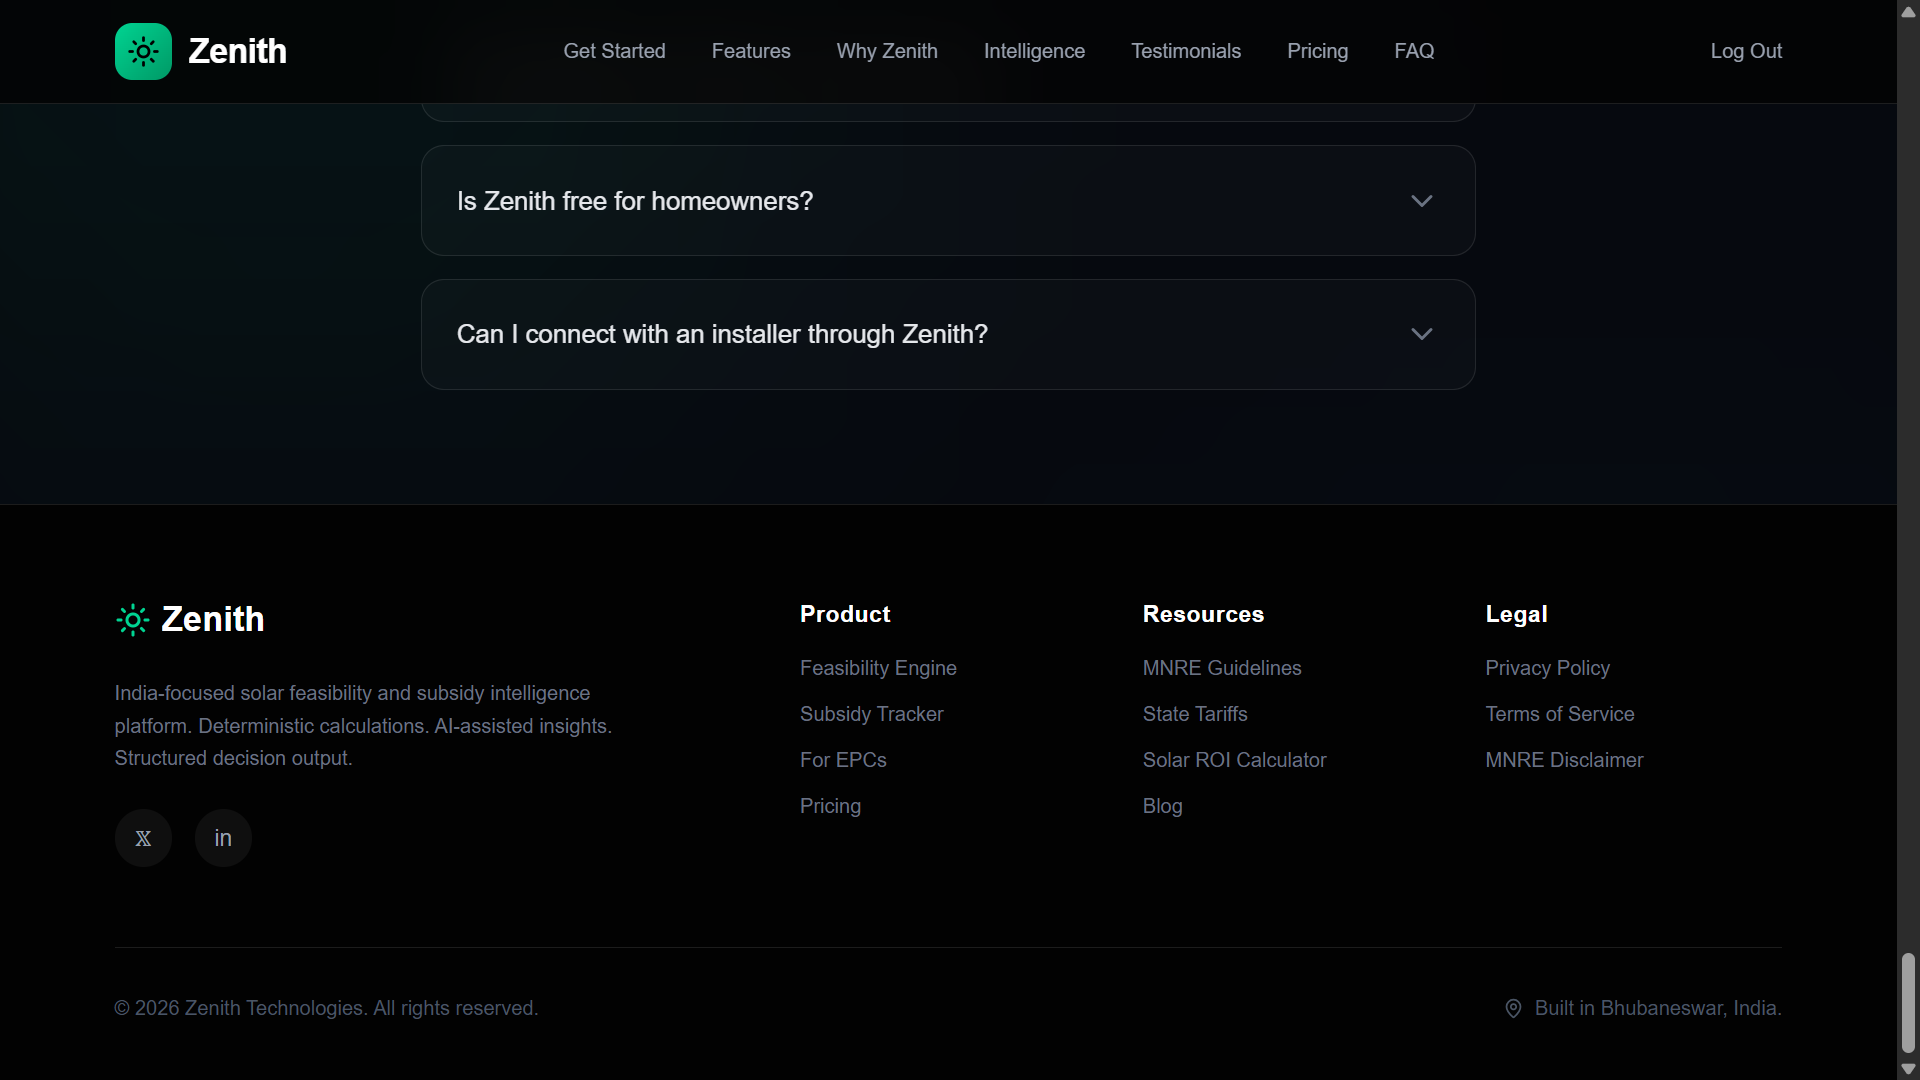Open the X social media icon

click(x=143, y=838)
